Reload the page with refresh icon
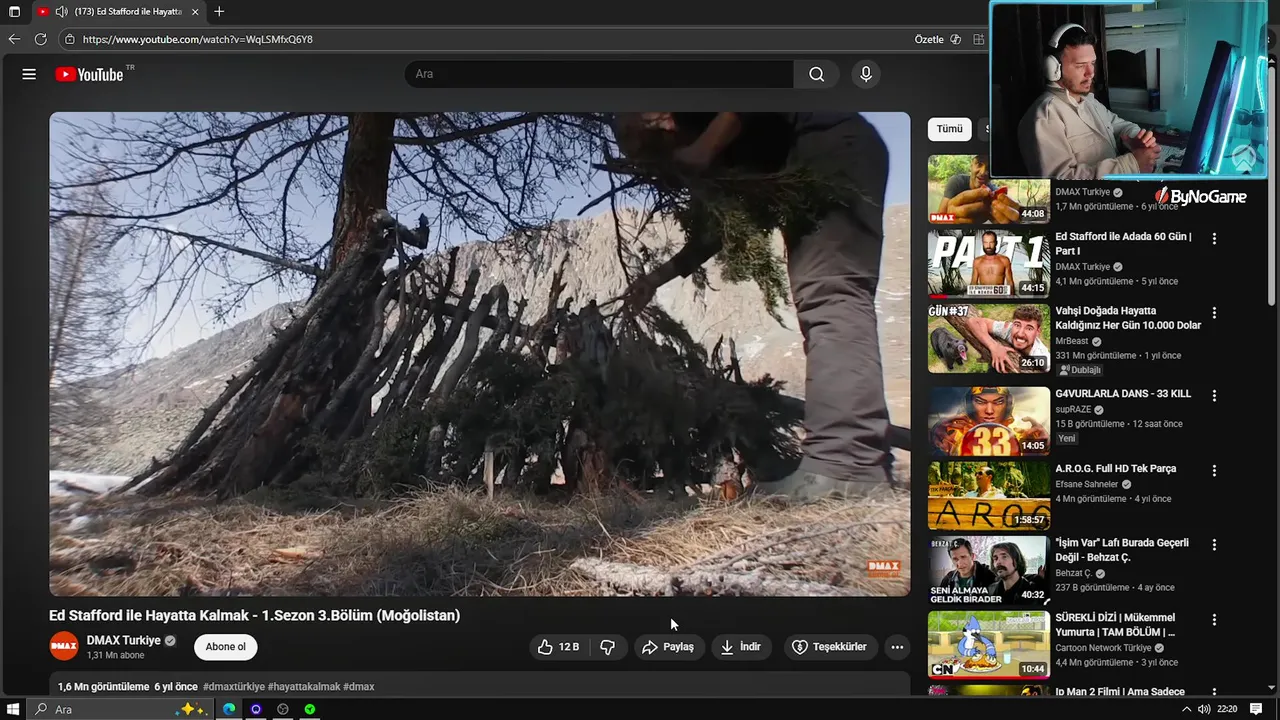The image size is (1280, 720). tap(40, 39)
